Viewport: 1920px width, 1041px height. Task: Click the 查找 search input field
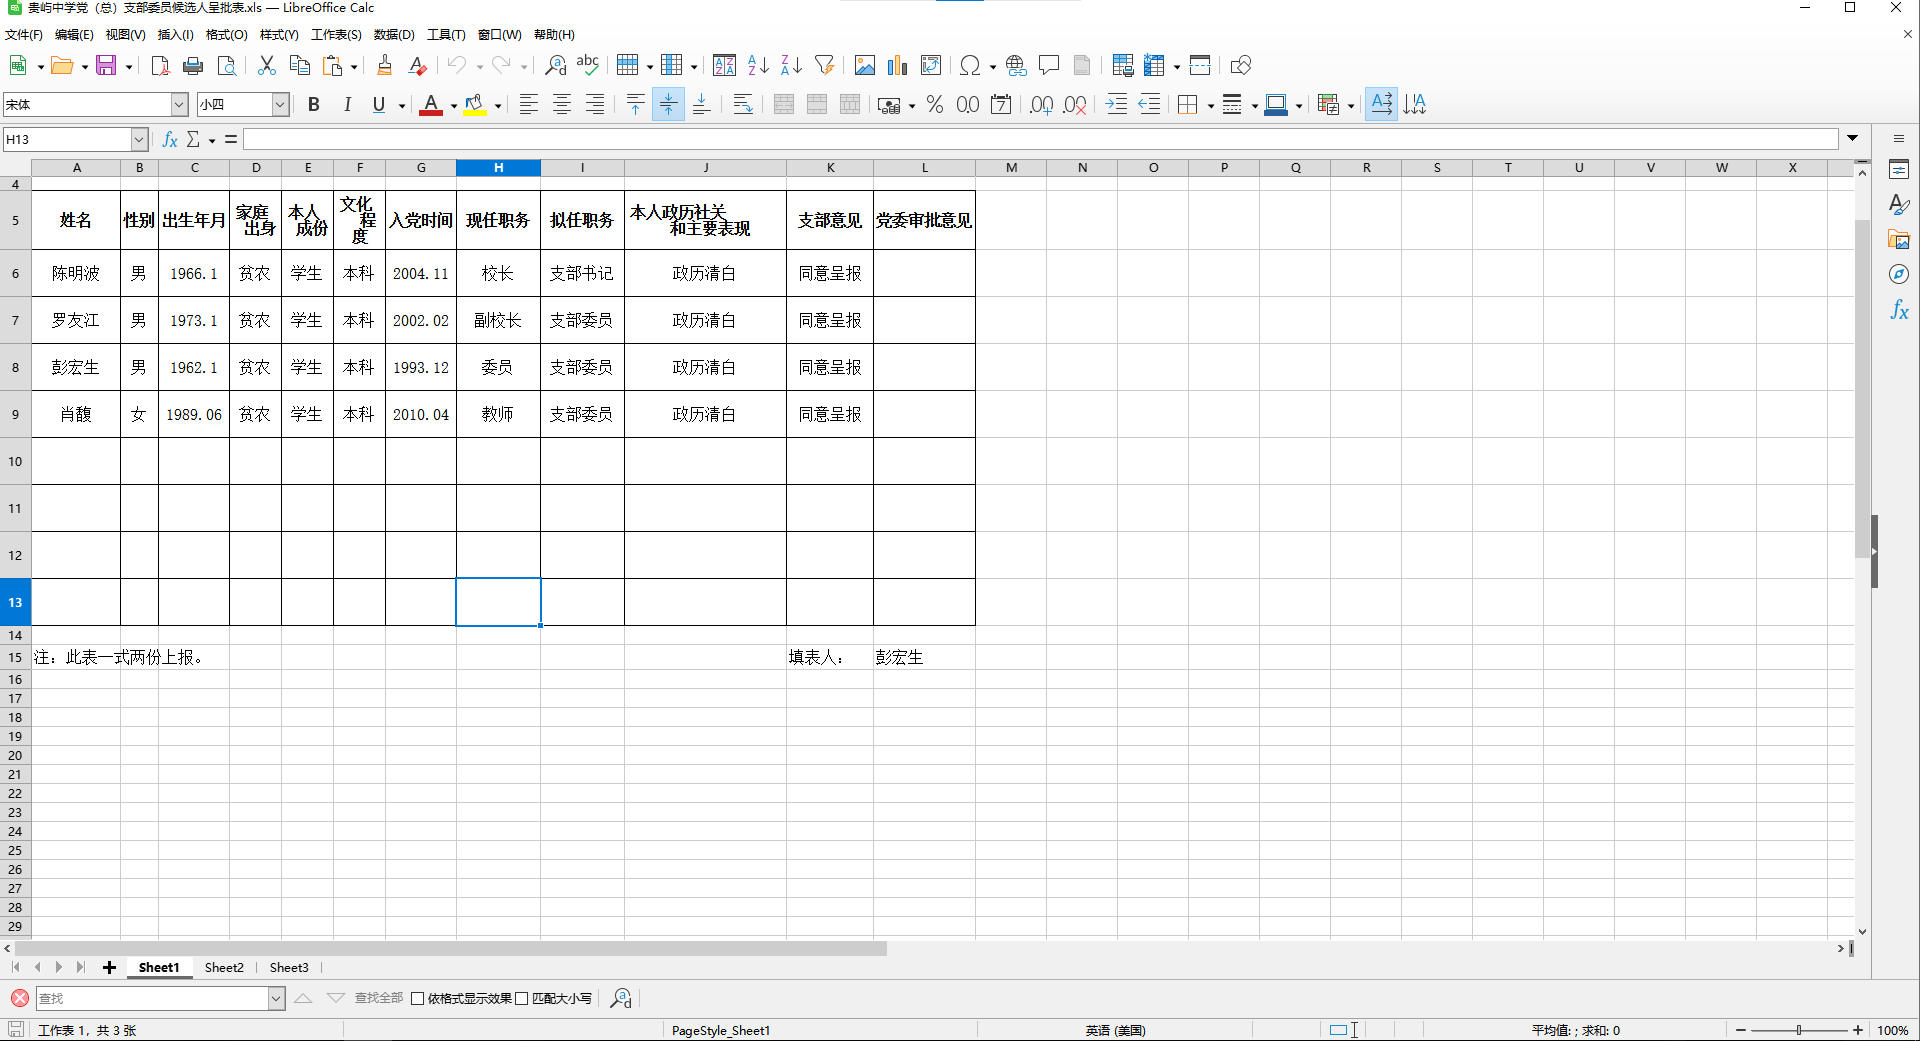pyautogui.click(x=152, y=998)
